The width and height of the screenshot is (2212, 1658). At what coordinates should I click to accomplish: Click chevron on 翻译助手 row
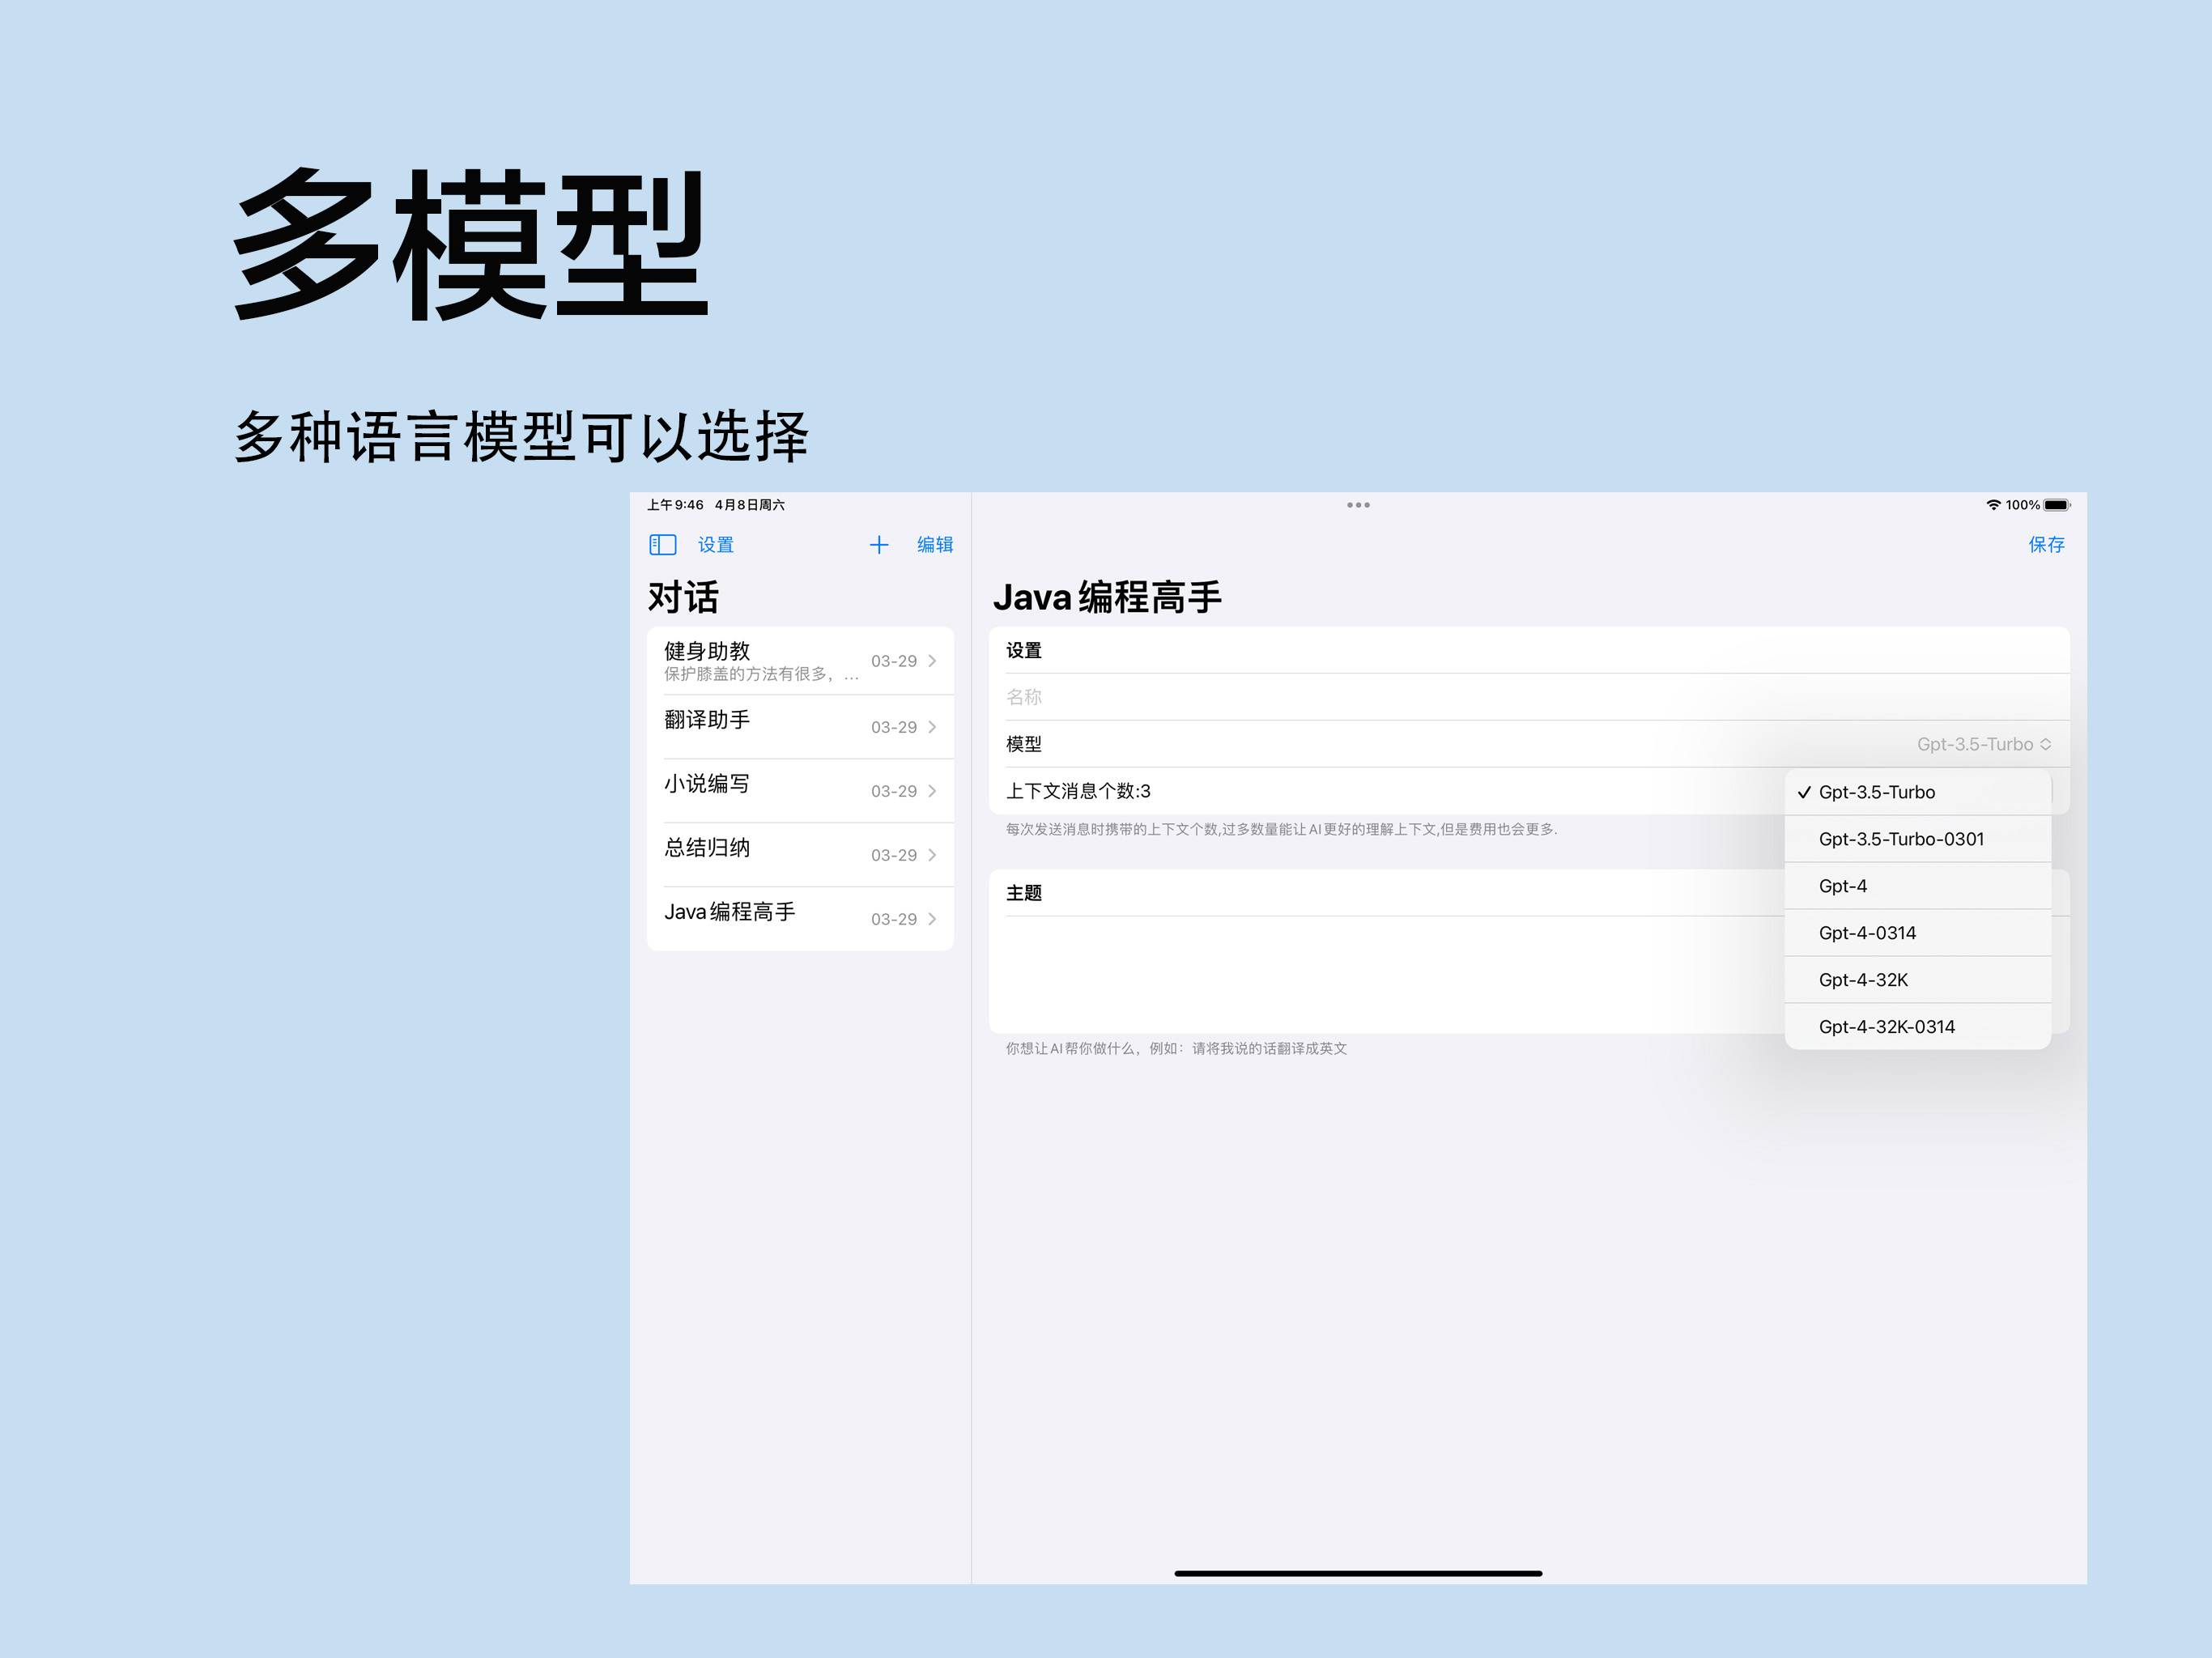[x=932, y=727]
